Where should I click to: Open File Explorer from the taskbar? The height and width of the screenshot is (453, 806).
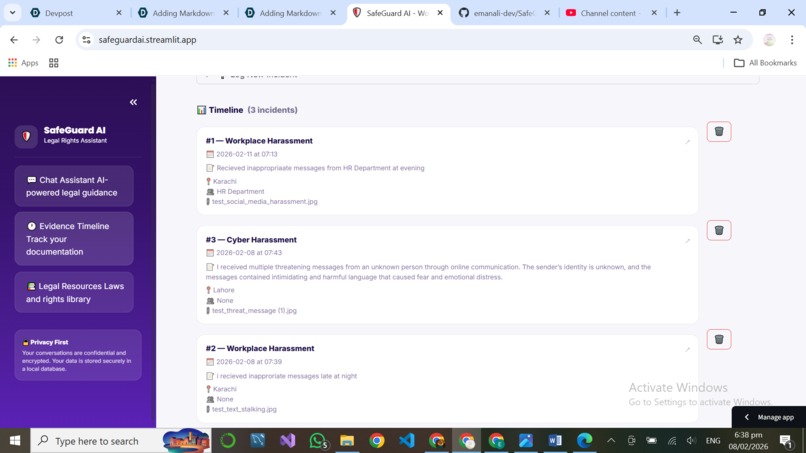(347, 441)
